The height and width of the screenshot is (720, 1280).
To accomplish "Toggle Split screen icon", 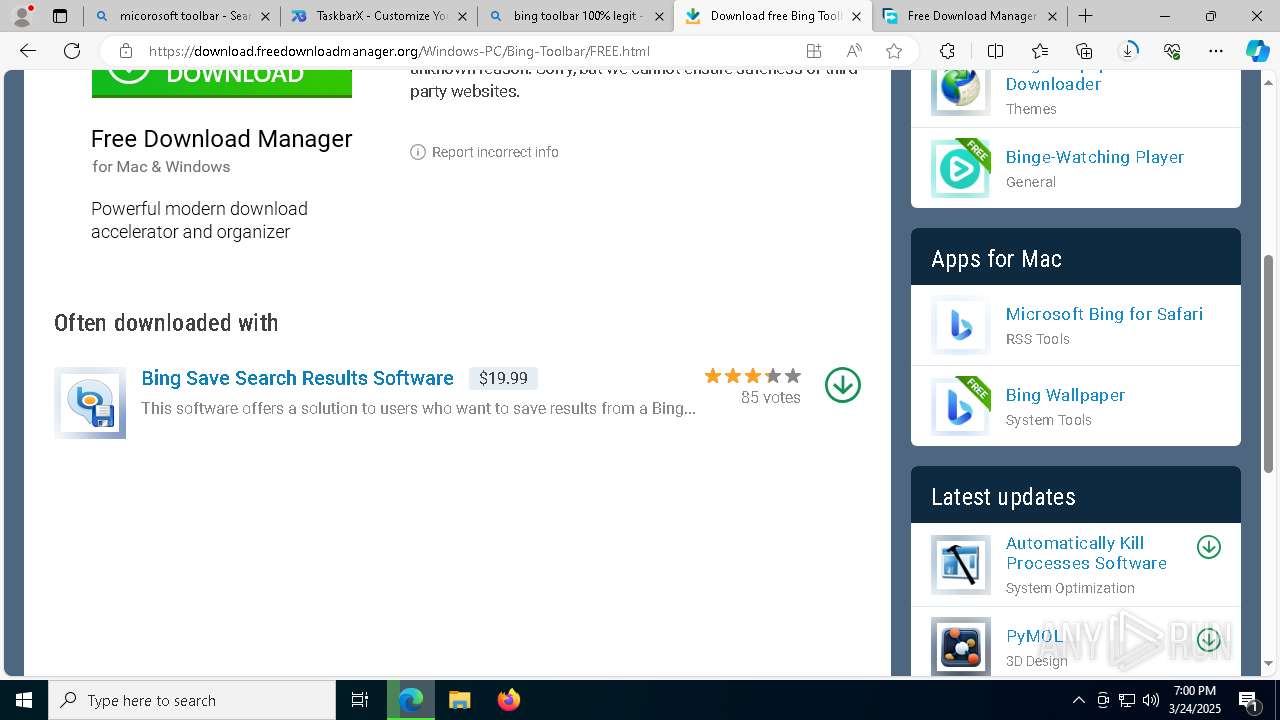I will click(x=995, y=51).
